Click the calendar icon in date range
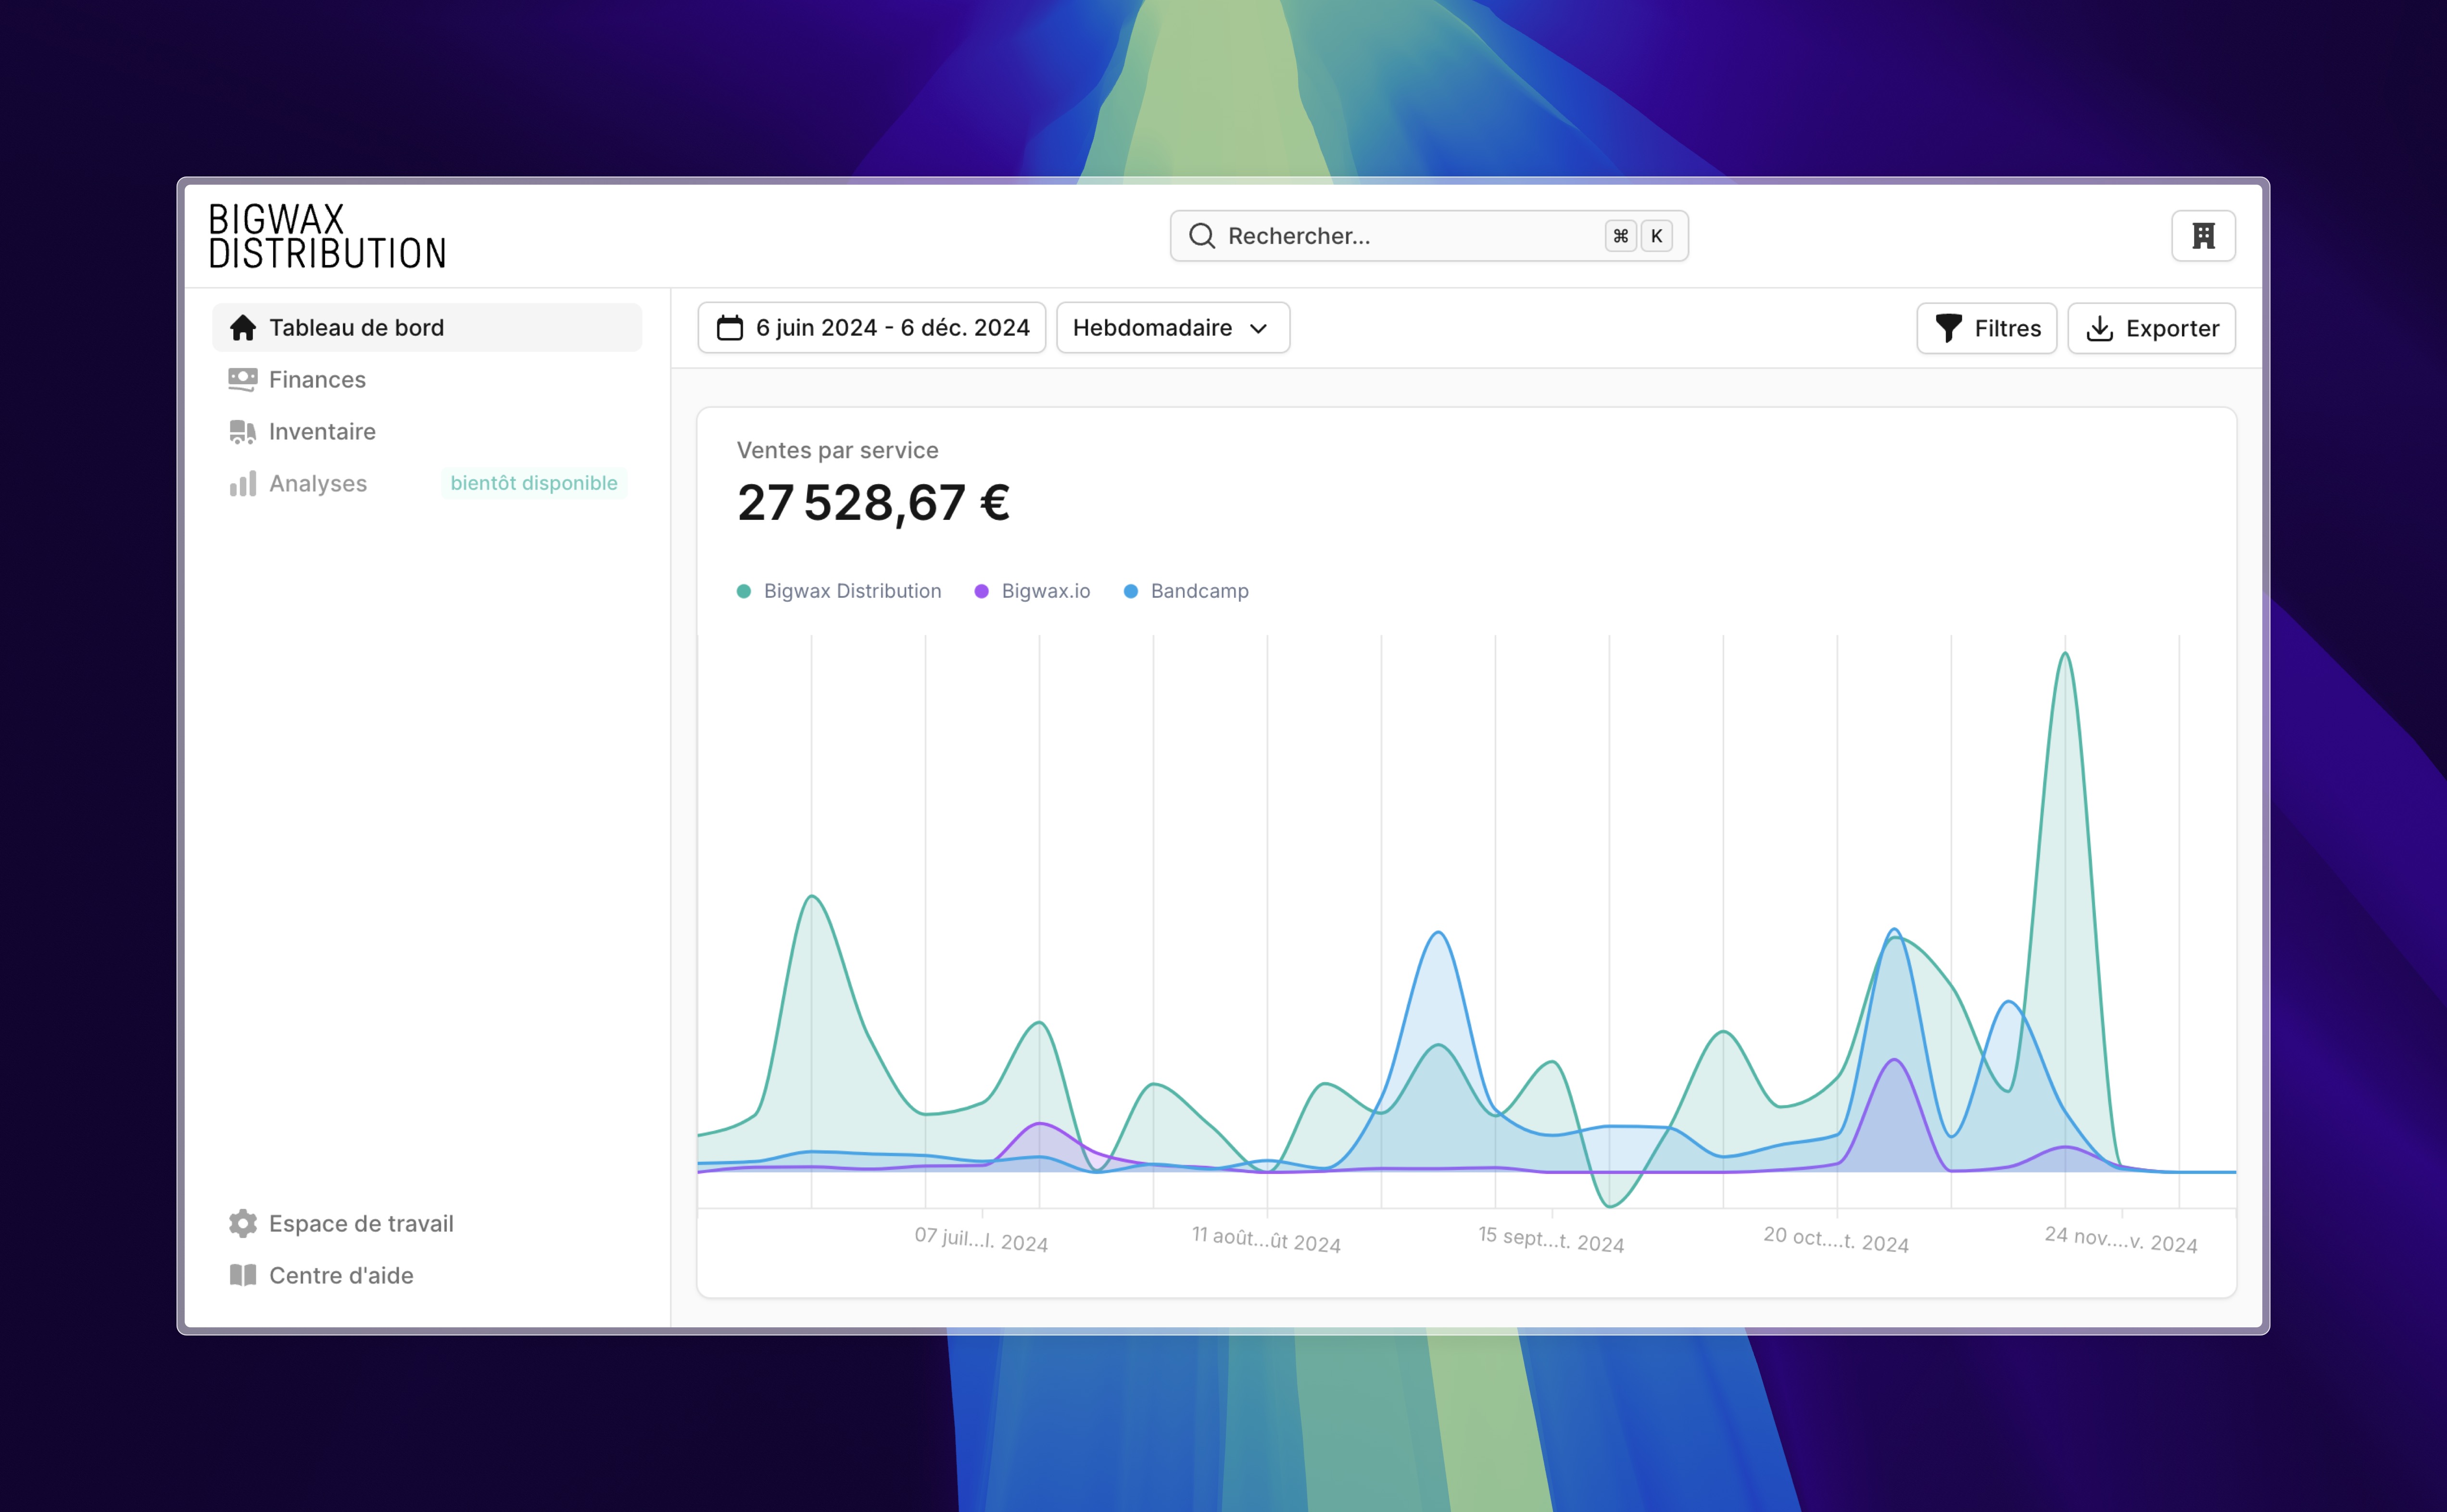This screenshot has width=2447, height=1512. tap(730, 328)
